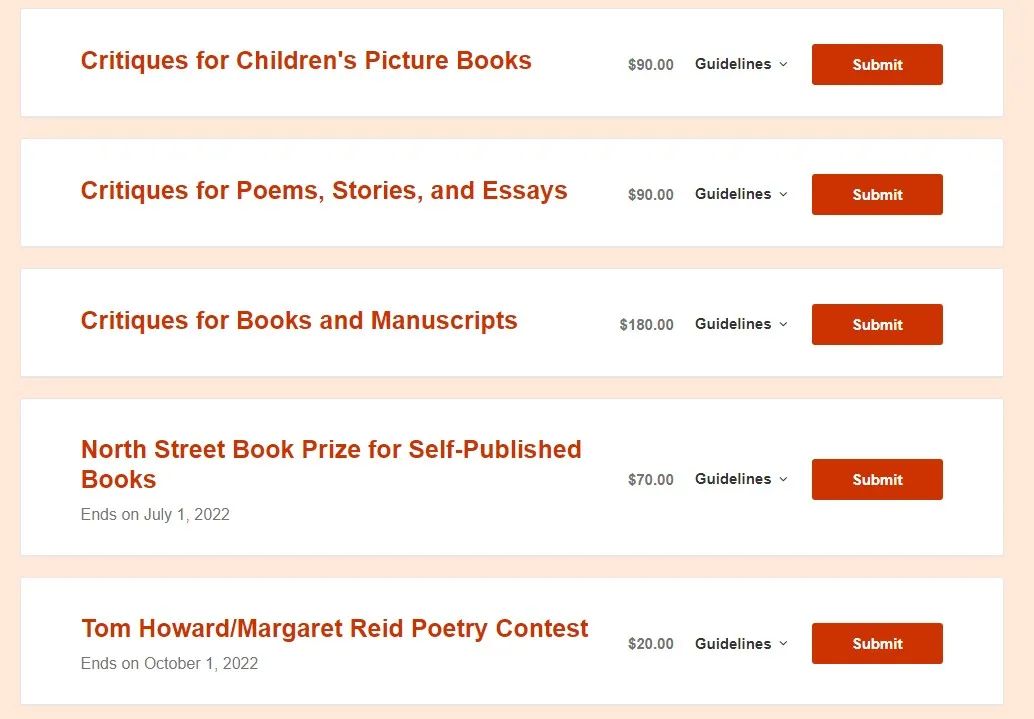Open Tom Howard/Margaret Reid Poetry Contest listing

pos(335,629)
